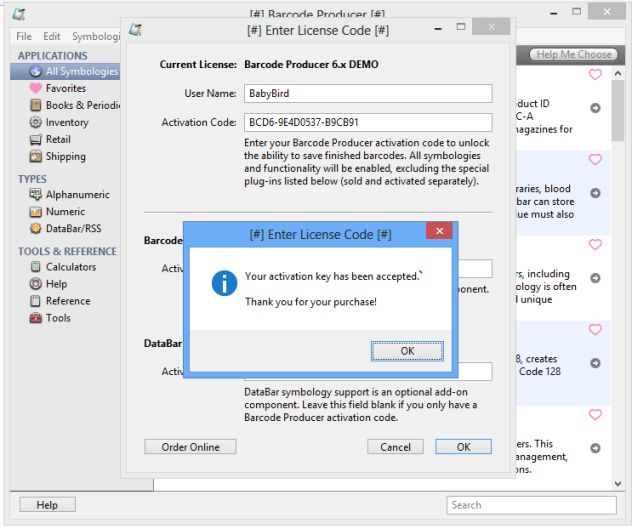Click the Reference clipboard icon
This screenshot has height=529, width=632.
pos(35,301)
